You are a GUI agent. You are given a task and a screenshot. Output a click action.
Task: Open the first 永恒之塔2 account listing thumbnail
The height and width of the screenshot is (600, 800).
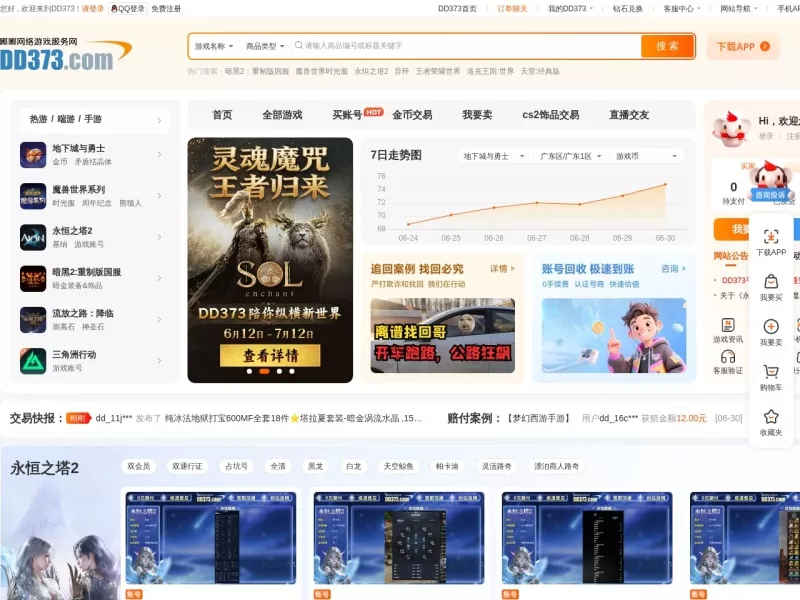coord(211,538)
